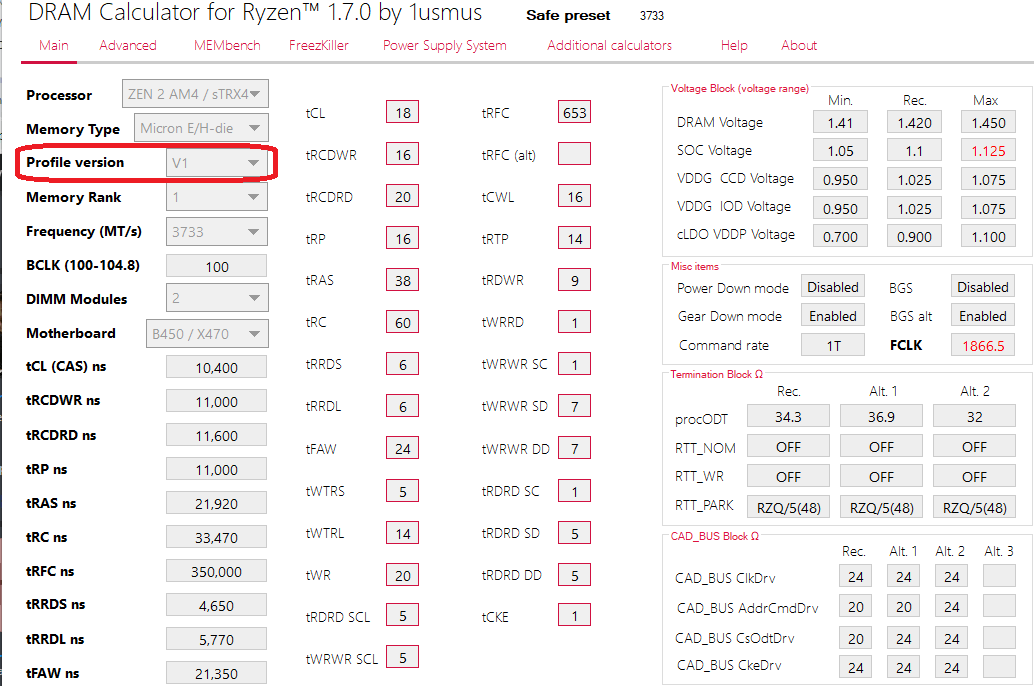Click the BCLK input field
The height and width of the screenshot is (686, 1034).
(216, 266)
